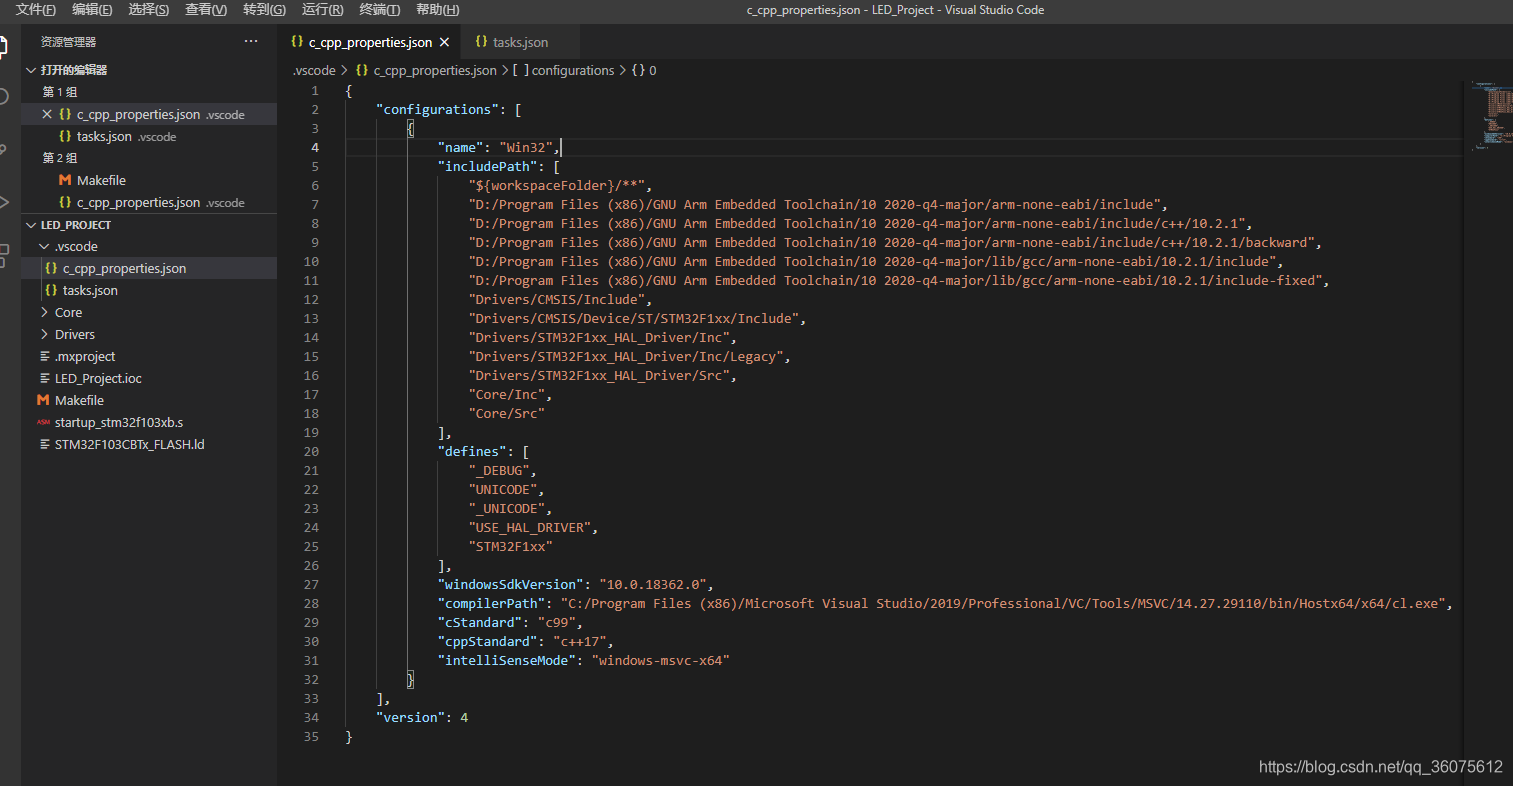Click the .mxproject file icon
The width and height of the screenshot is (1513, 786).
pyautogui.click(x=45, y=356)
